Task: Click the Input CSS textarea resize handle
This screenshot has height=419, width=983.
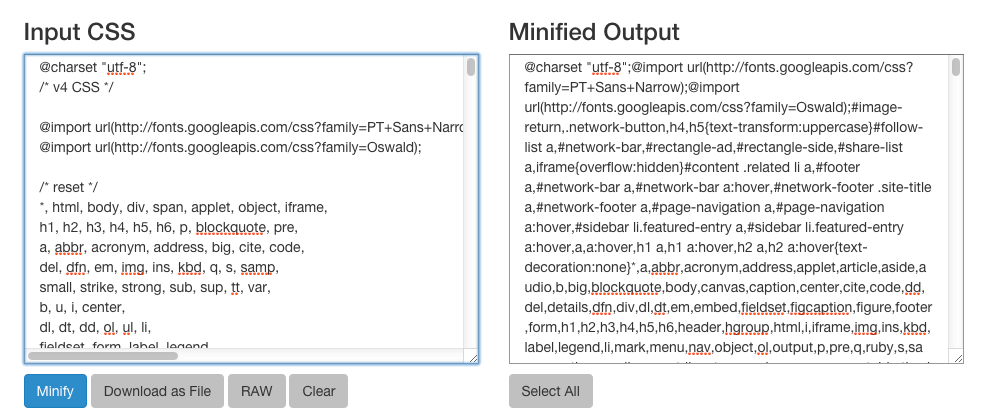Action: (473, 358)
